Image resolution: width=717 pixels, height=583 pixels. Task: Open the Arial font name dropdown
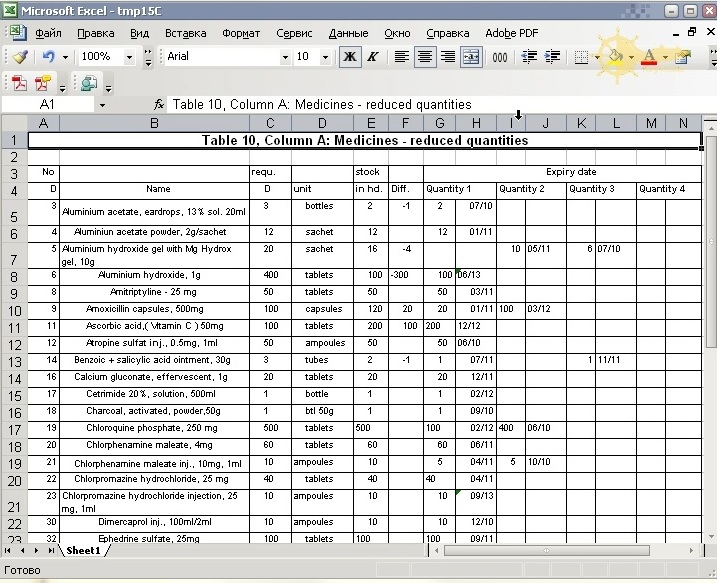point(279,57)
